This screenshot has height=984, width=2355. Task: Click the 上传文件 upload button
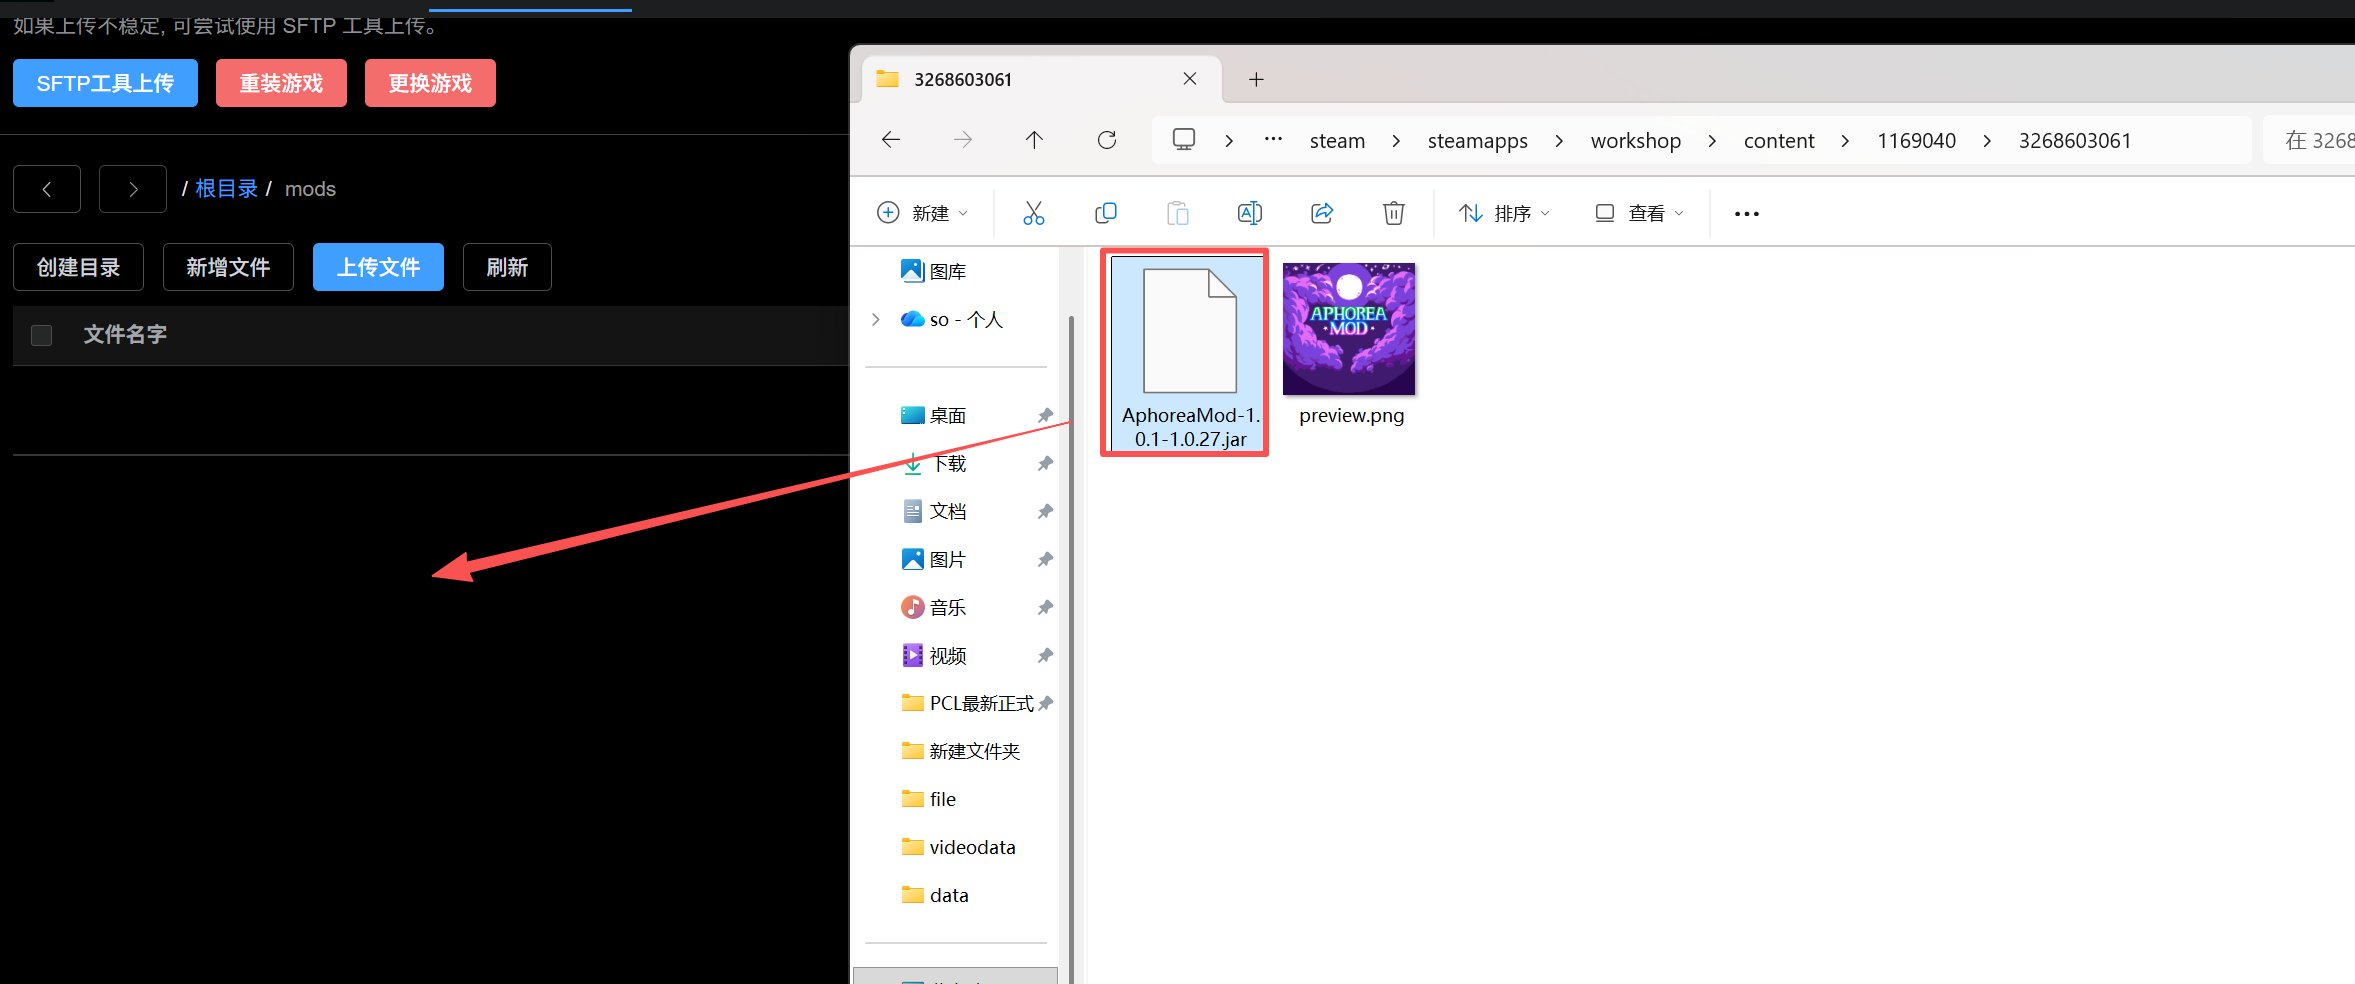pyautogui.click(x=378, y=267)
